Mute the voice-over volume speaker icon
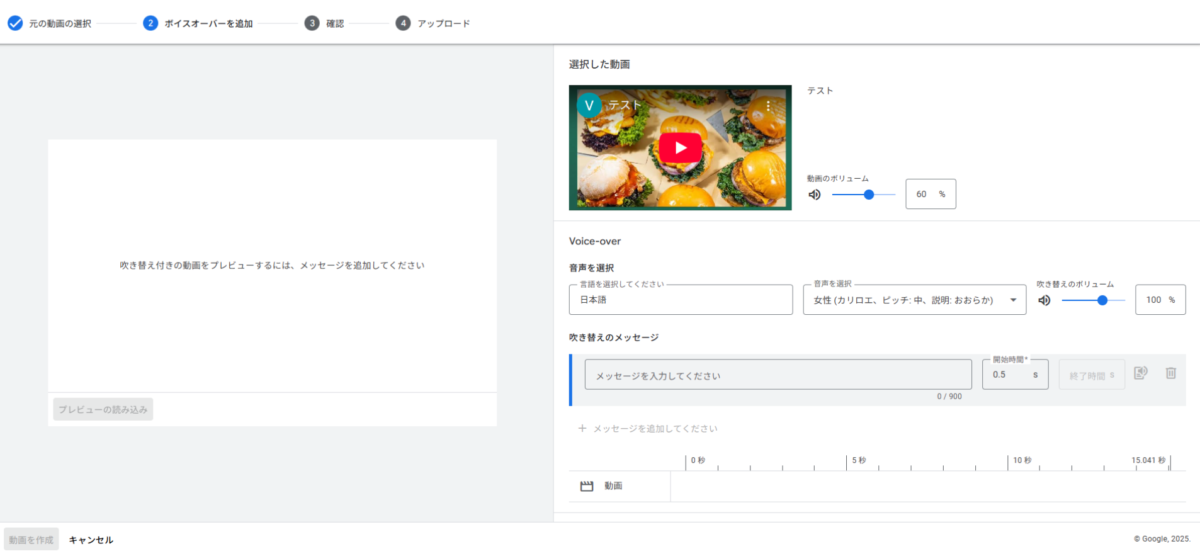The width and height of the screenshot is (1200, 556). coord(1045,300)
